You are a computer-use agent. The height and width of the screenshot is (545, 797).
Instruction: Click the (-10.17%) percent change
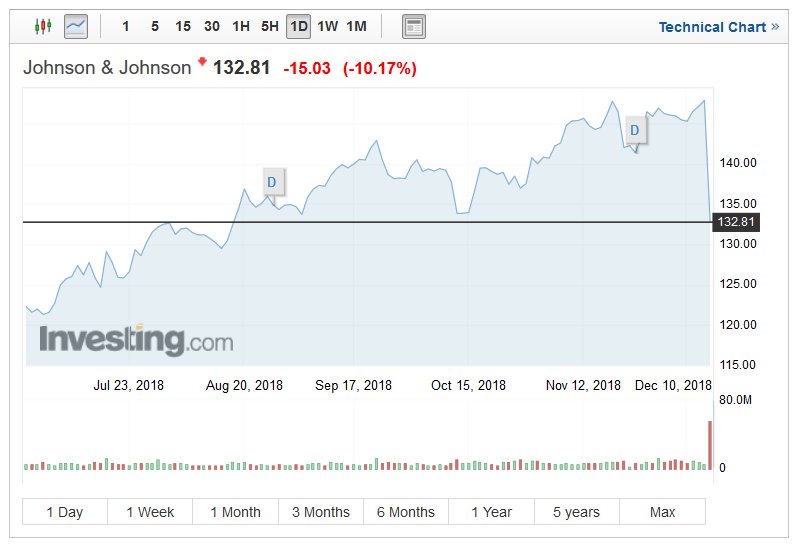click(x=380, y=68)
